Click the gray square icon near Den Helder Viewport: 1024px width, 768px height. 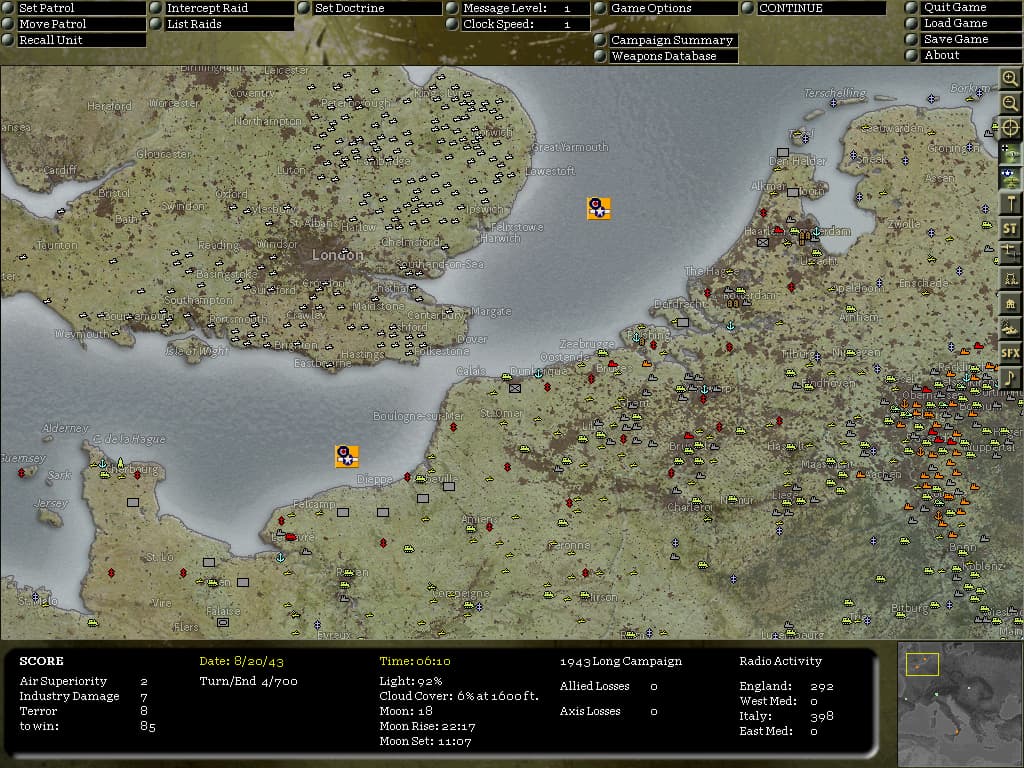pyautogui.click(x=782, y=152)
